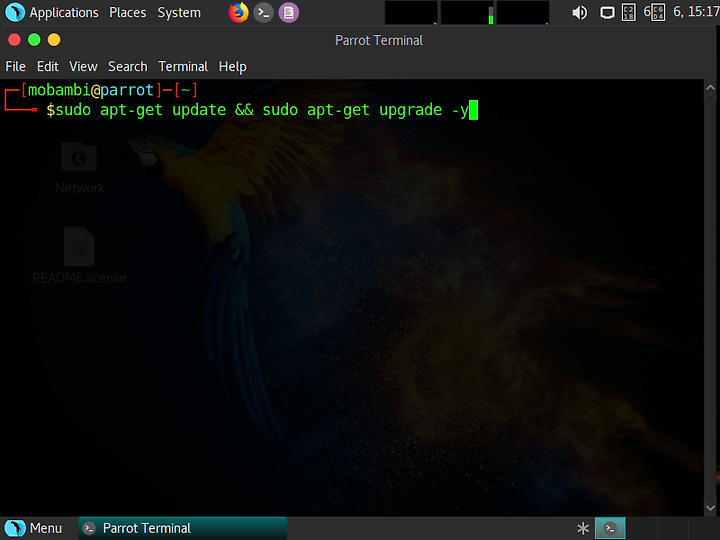Open the system monitor graph with green bar
The image size is (720, 540).
[x=467, y=12]
